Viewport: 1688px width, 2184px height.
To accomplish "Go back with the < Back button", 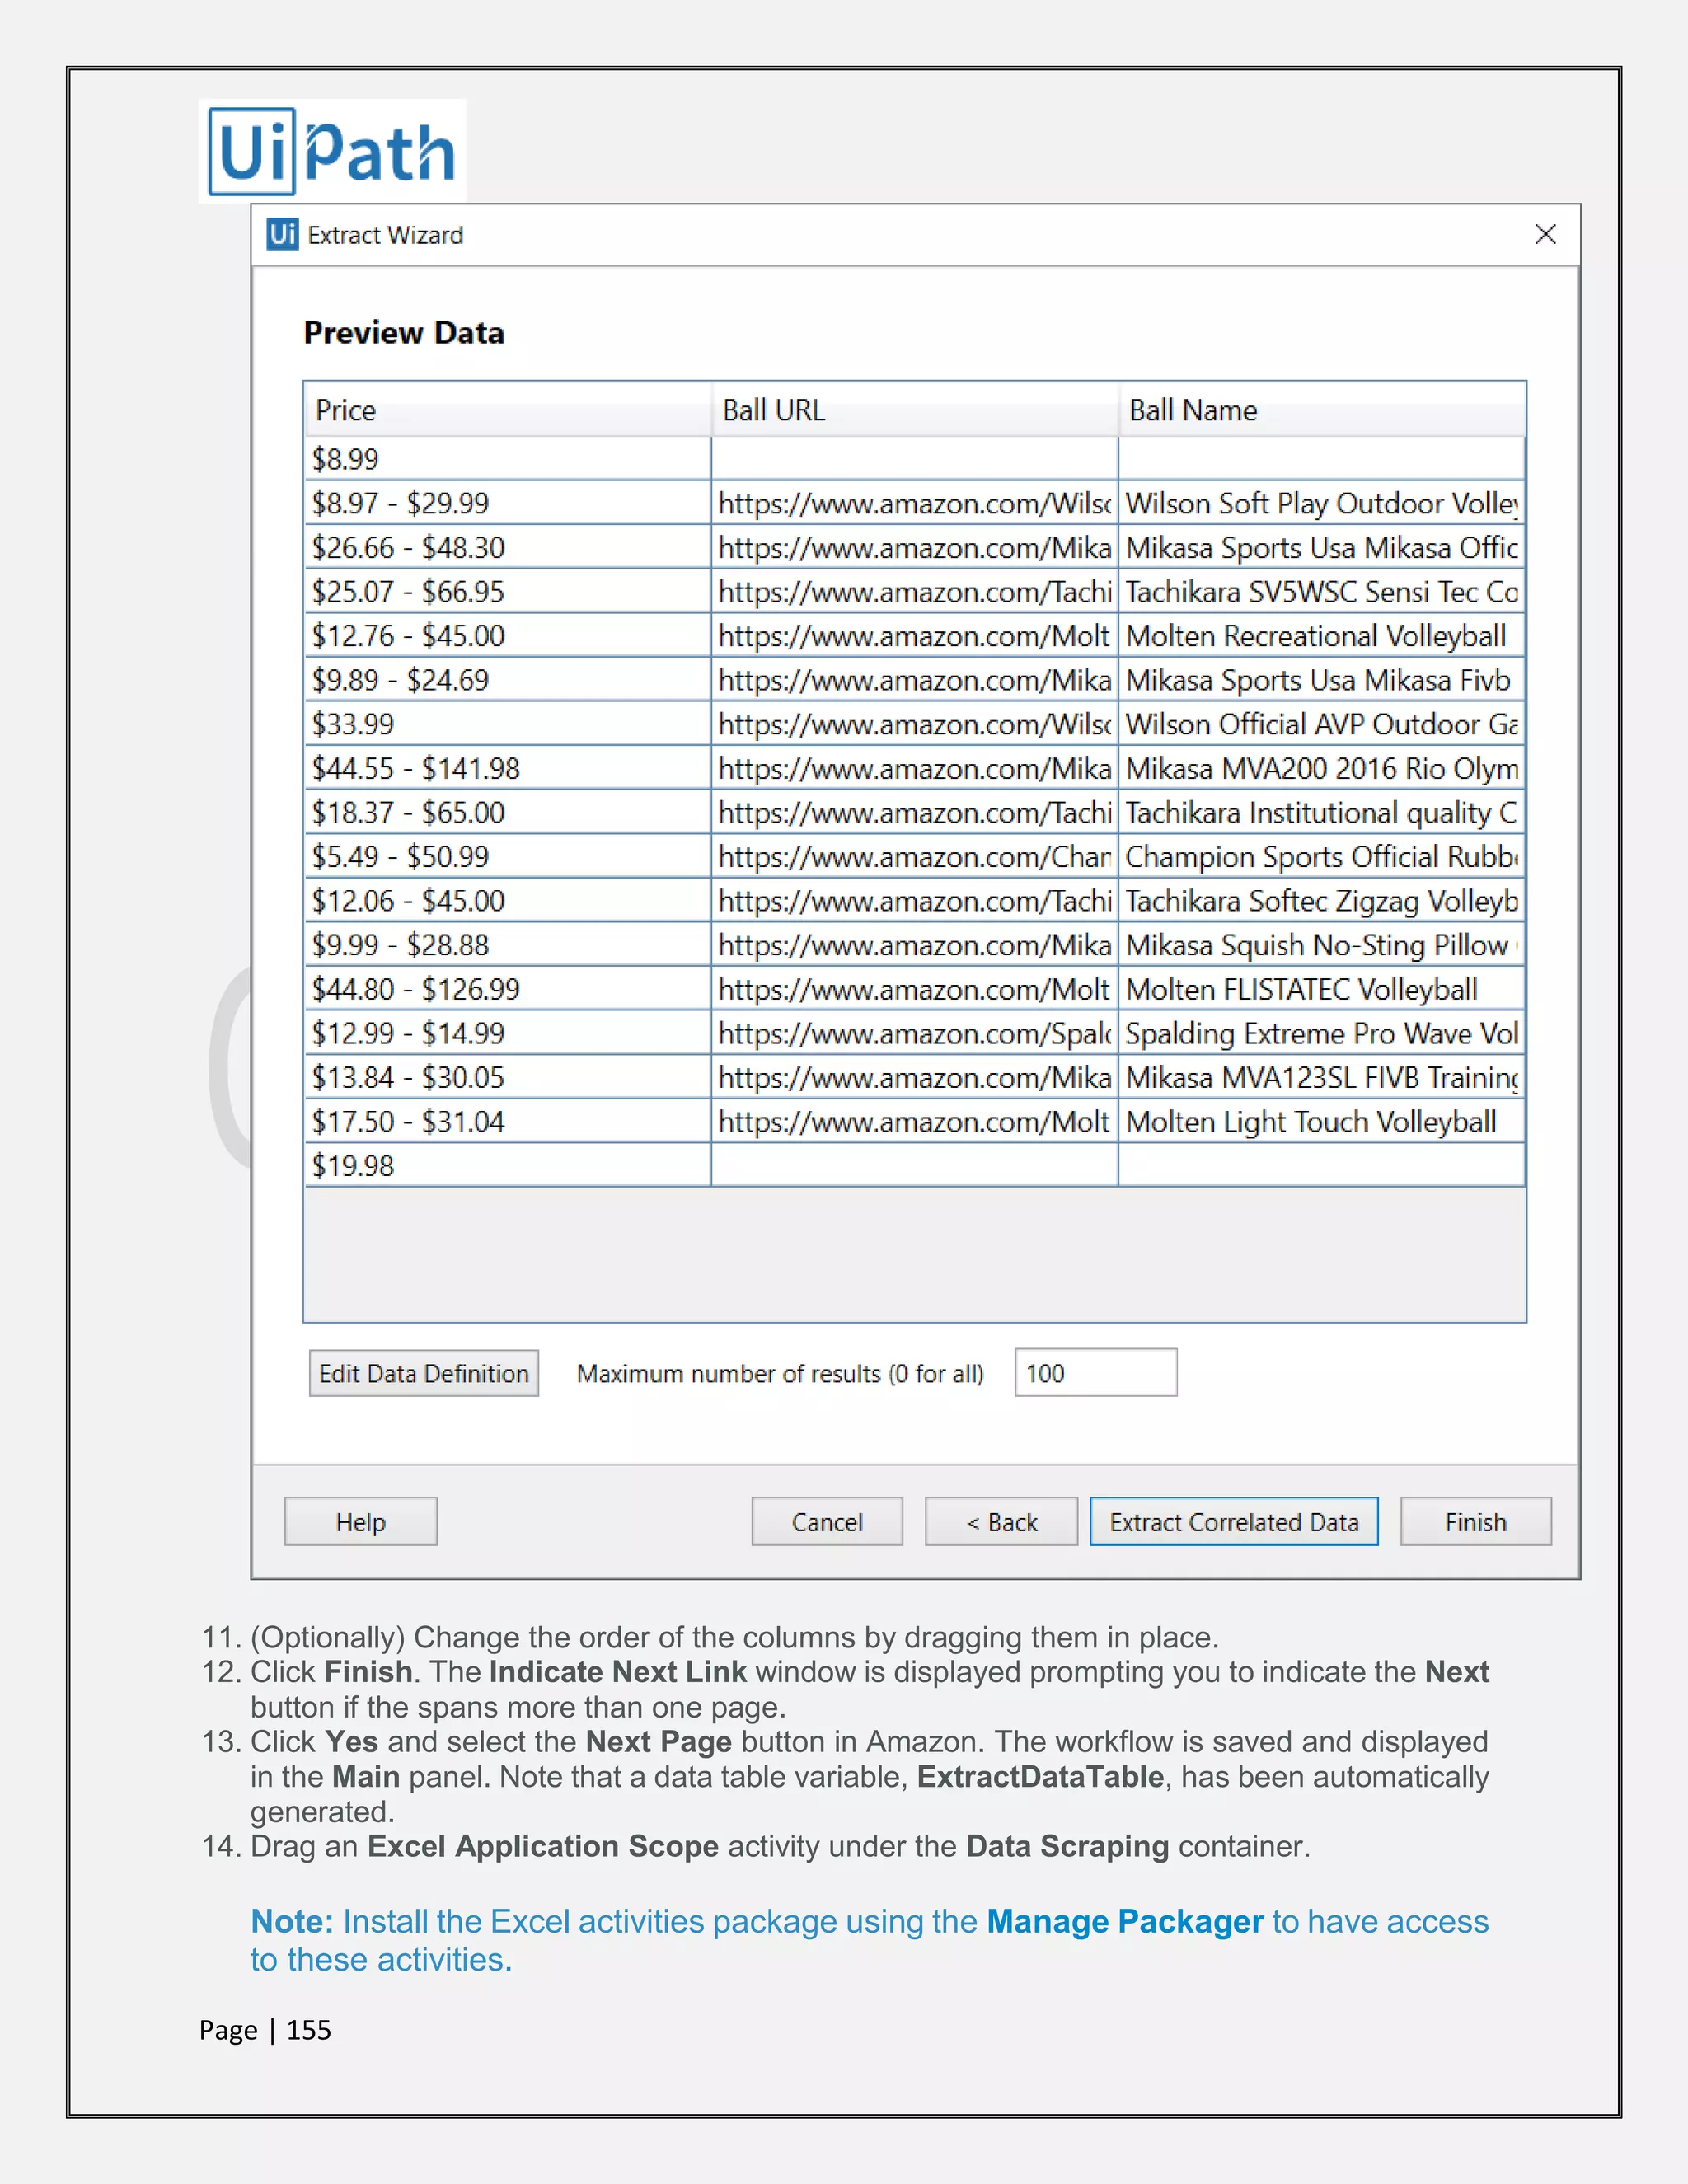I will tap(1001, 1521).
